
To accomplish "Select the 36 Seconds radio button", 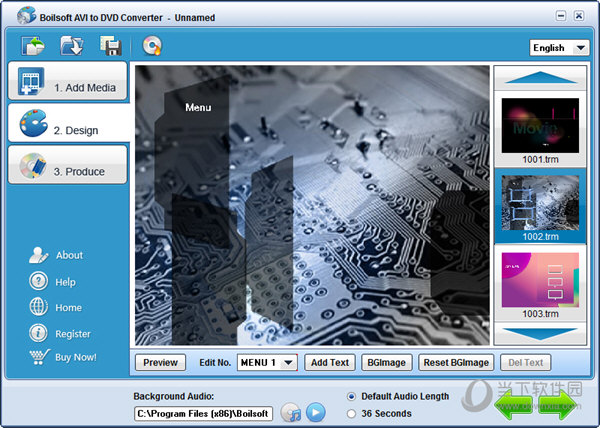I will pyautogui.click(x=351, y=413).
